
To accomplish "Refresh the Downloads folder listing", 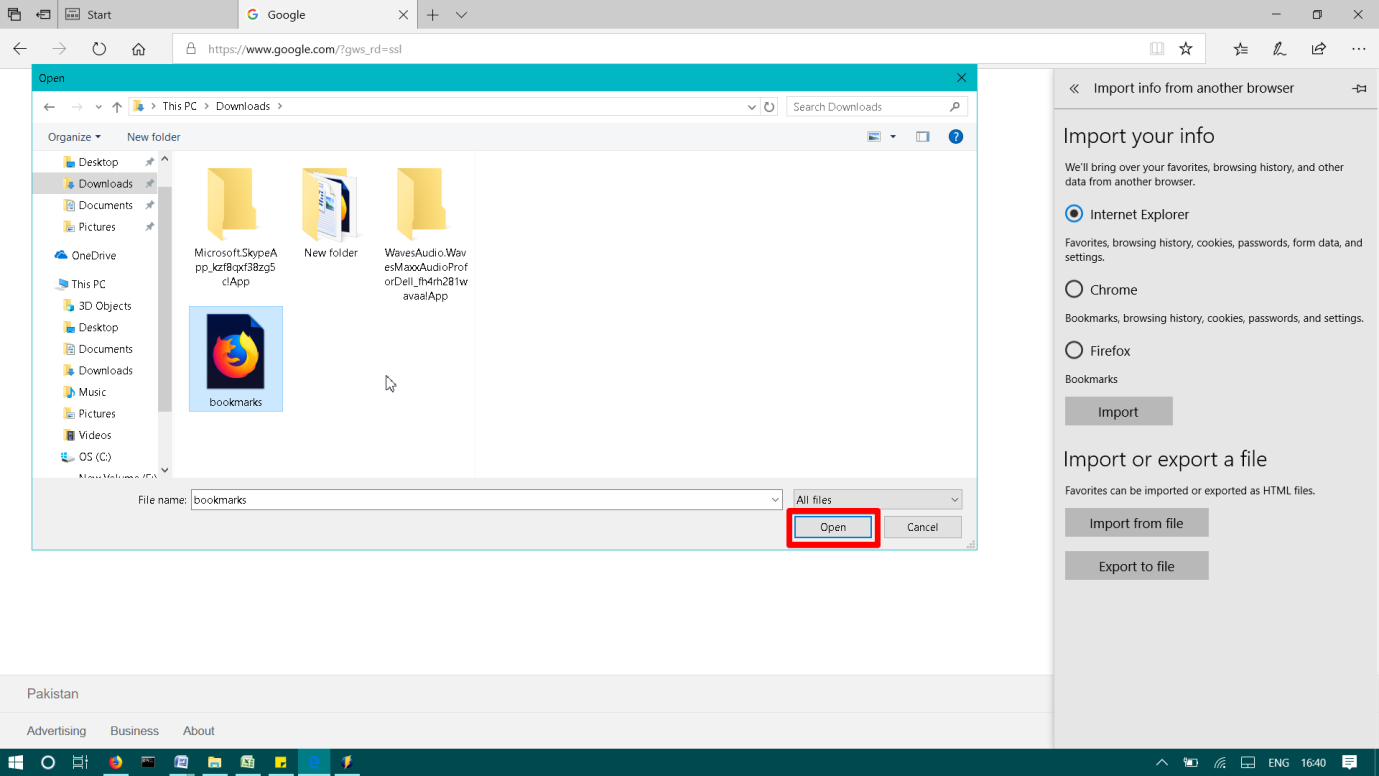I will 769,107.
